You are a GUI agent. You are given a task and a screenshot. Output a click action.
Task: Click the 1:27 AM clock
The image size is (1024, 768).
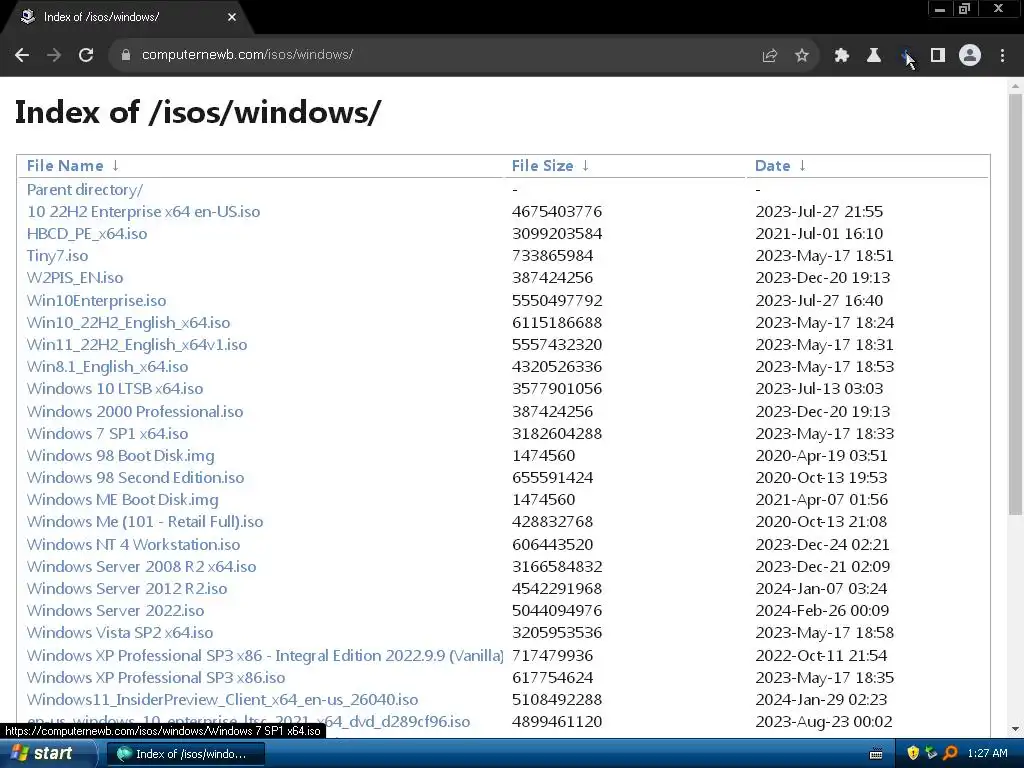(x=987, y=754)
